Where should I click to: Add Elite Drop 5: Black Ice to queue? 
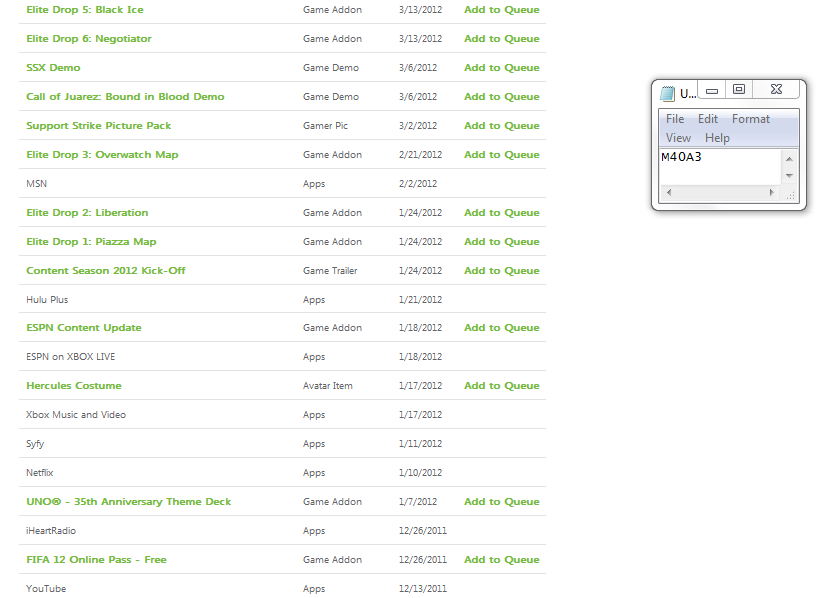click(x=502, y=10)
